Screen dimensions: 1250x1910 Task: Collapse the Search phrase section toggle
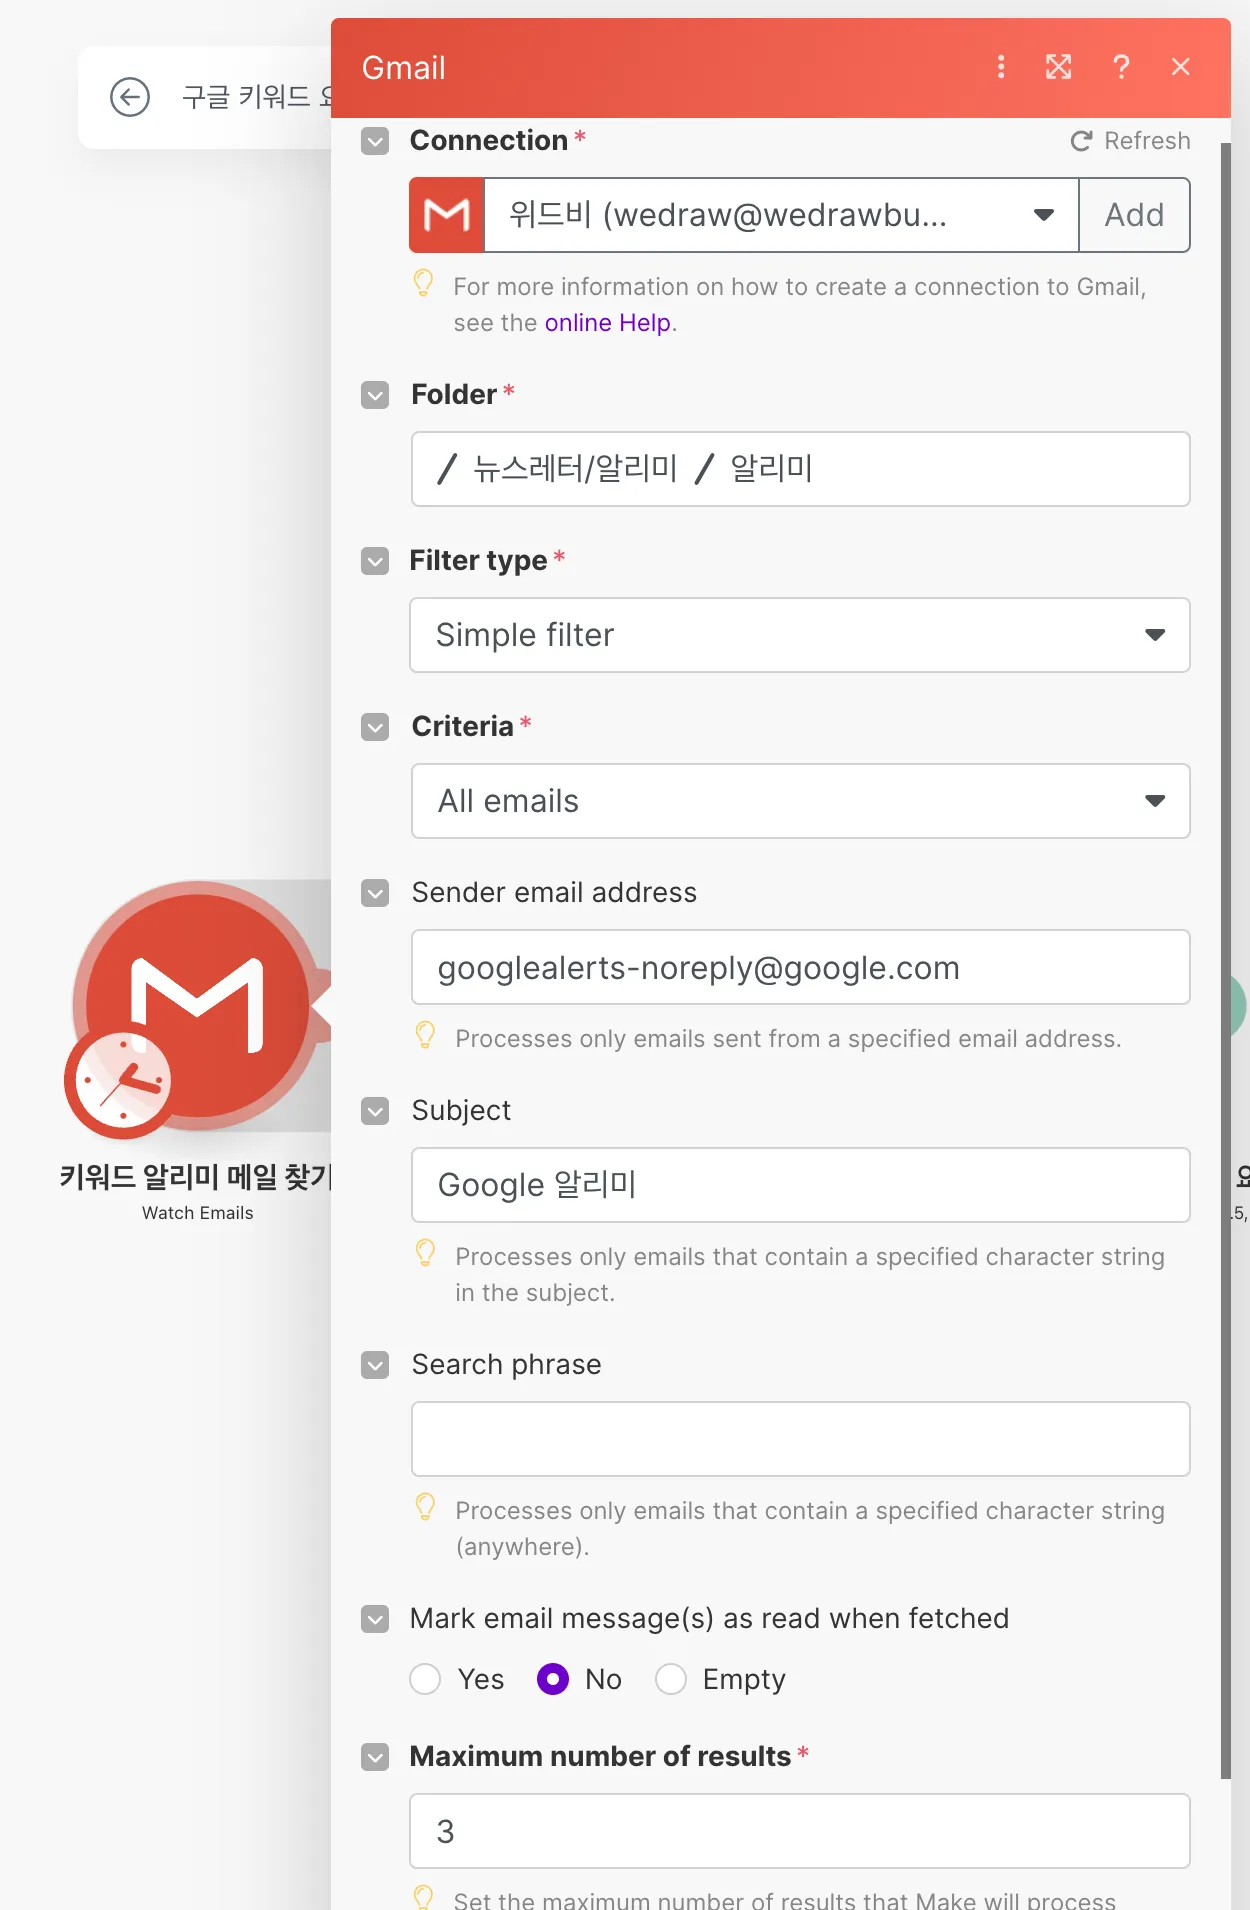click(375, 1365)
